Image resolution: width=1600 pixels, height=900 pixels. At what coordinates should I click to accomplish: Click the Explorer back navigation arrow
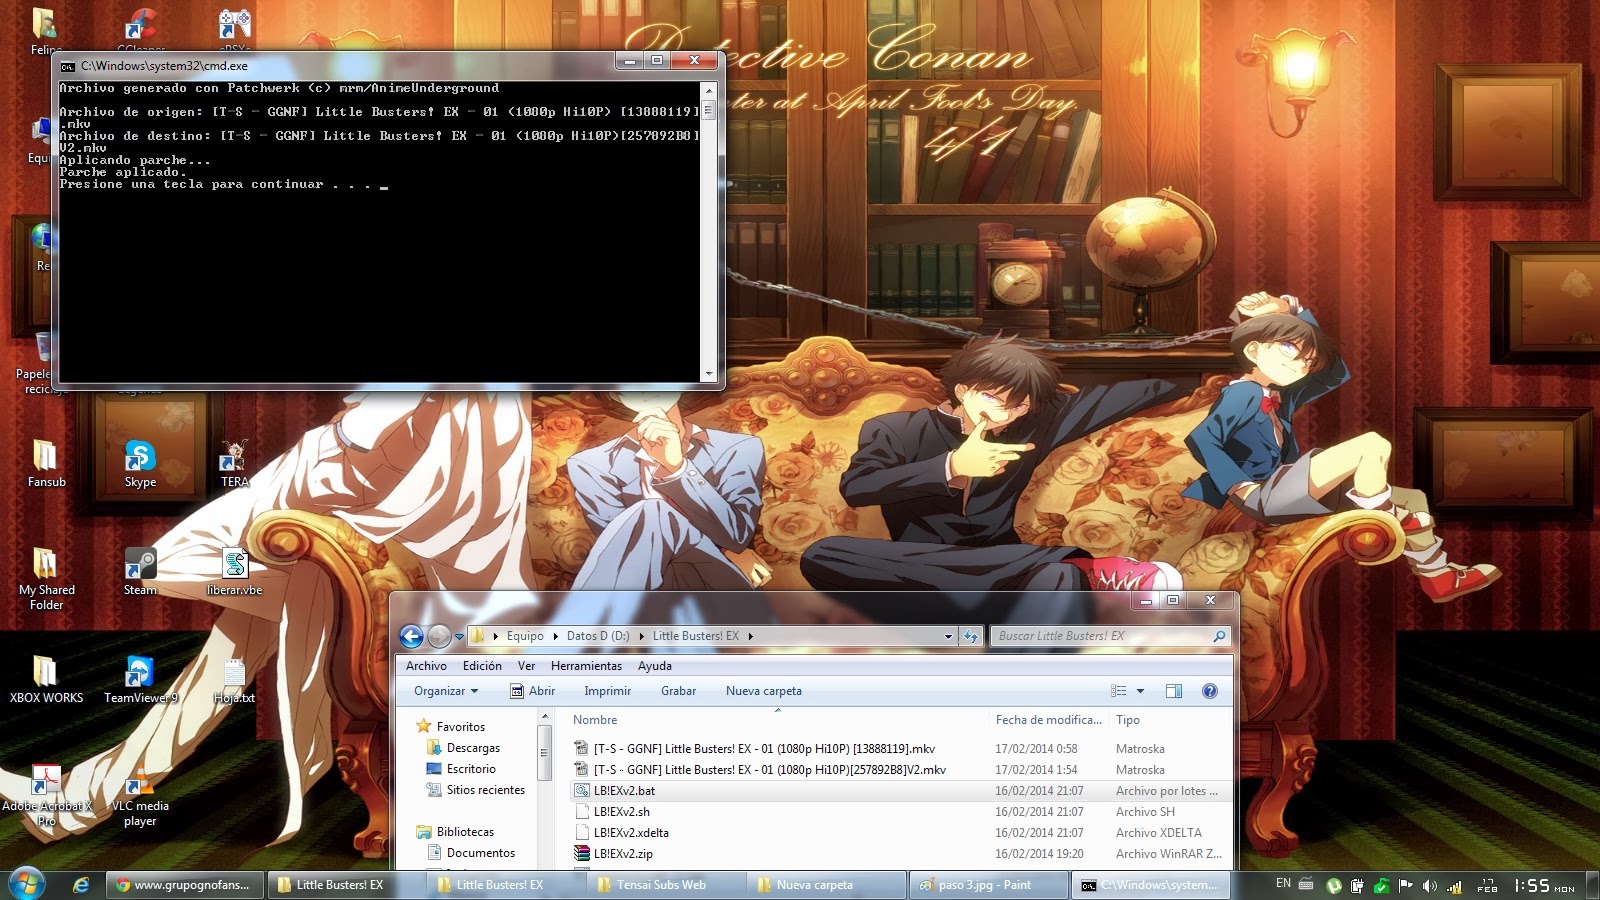411,636
